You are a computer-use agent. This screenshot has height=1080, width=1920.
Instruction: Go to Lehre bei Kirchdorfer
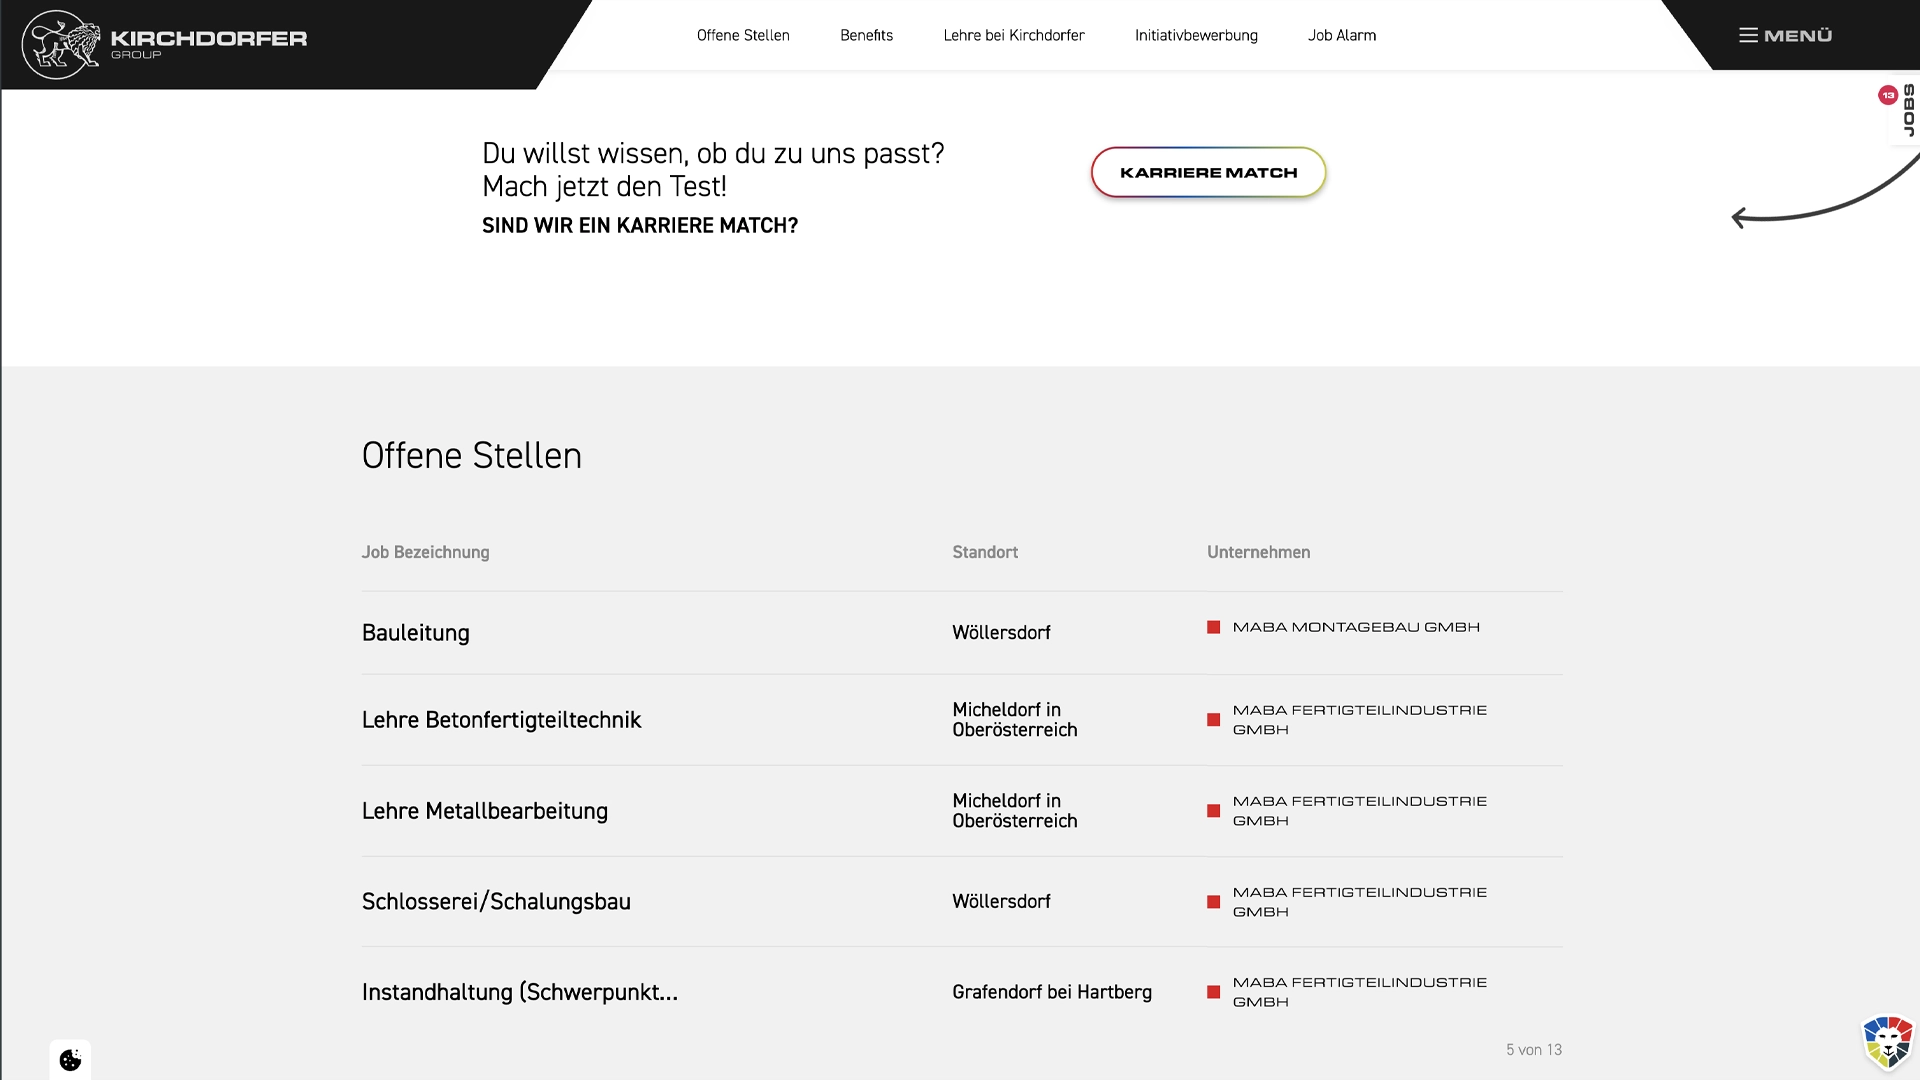[x=1014, y=35]
